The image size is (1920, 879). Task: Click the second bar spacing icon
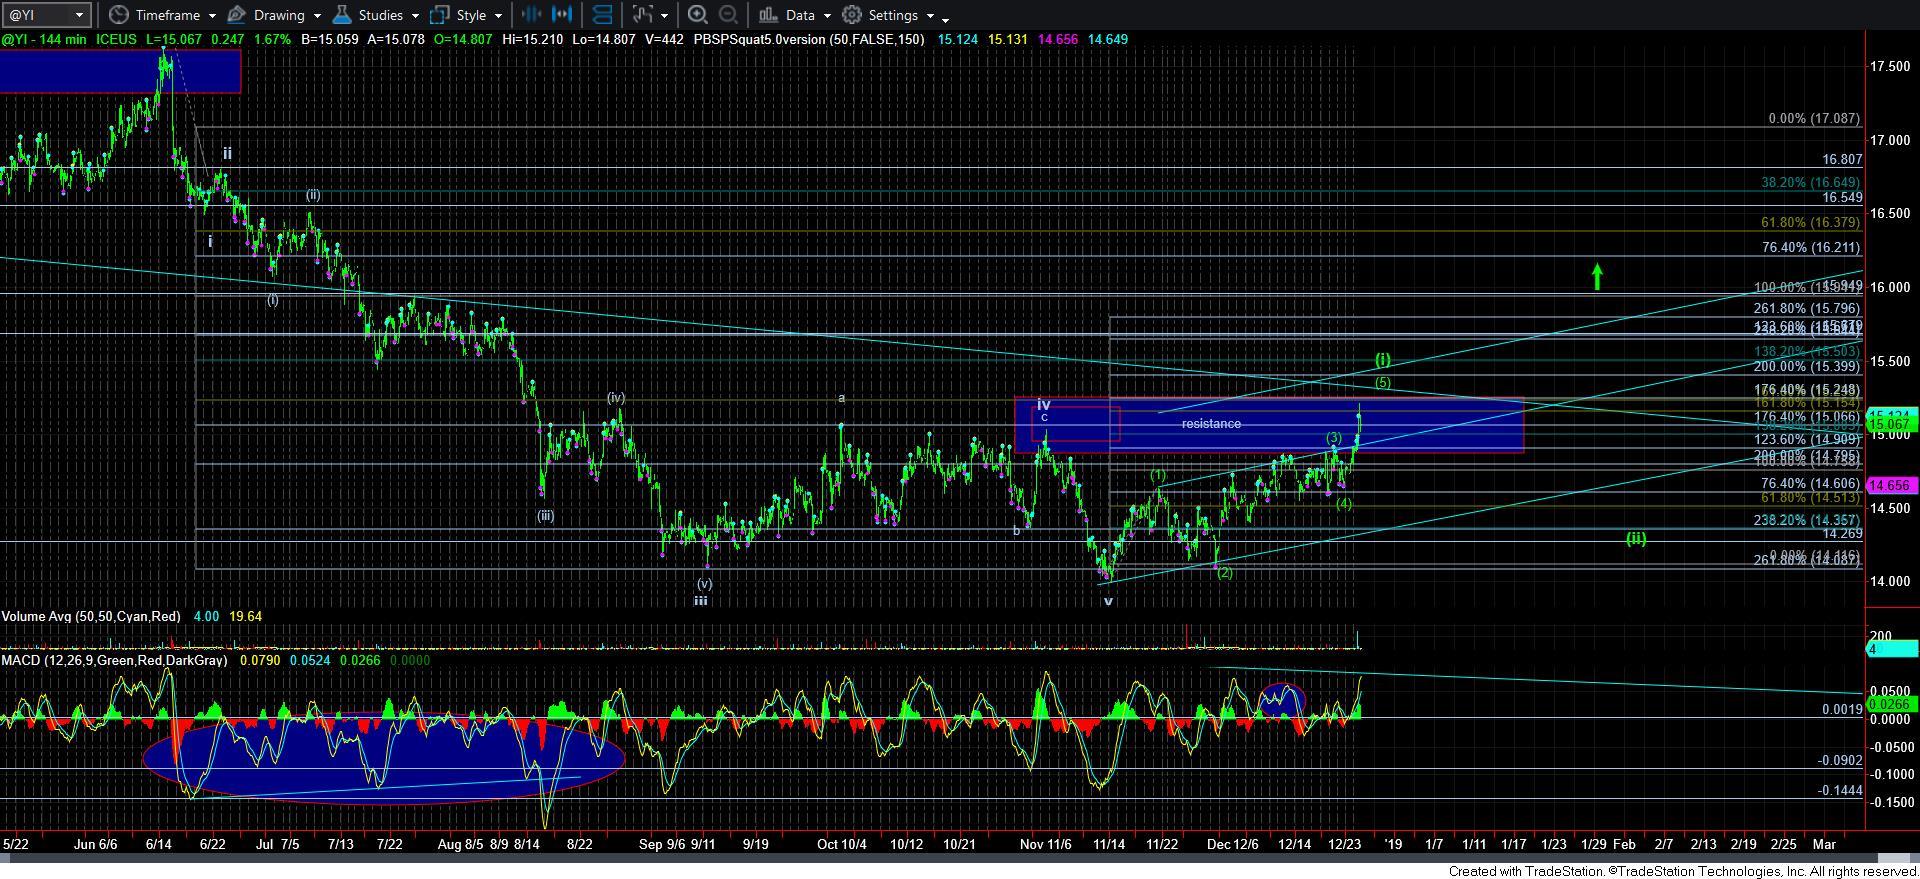[562, 14]
